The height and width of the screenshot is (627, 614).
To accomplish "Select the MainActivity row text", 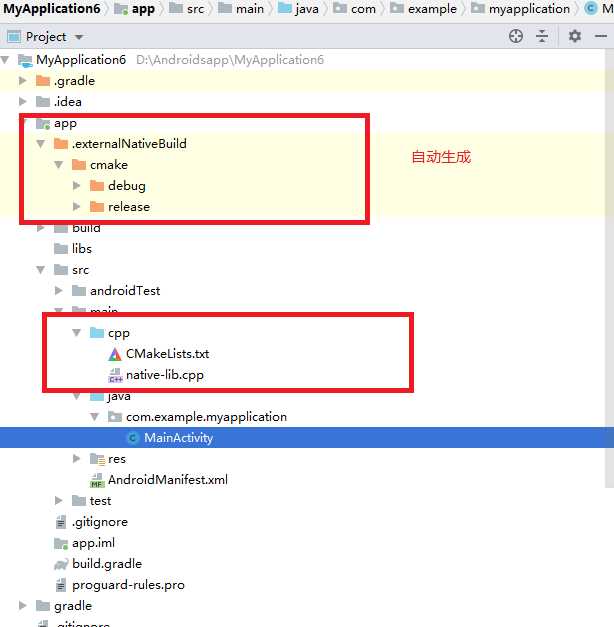I will 178,438.
